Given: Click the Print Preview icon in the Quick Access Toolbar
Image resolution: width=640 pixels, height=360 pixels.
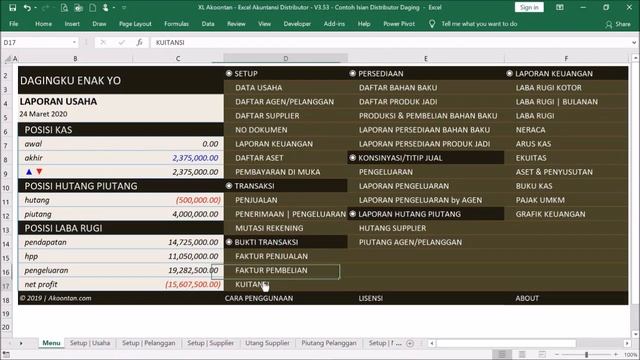Looking at the screenshot, I should [x=64, y=7].
